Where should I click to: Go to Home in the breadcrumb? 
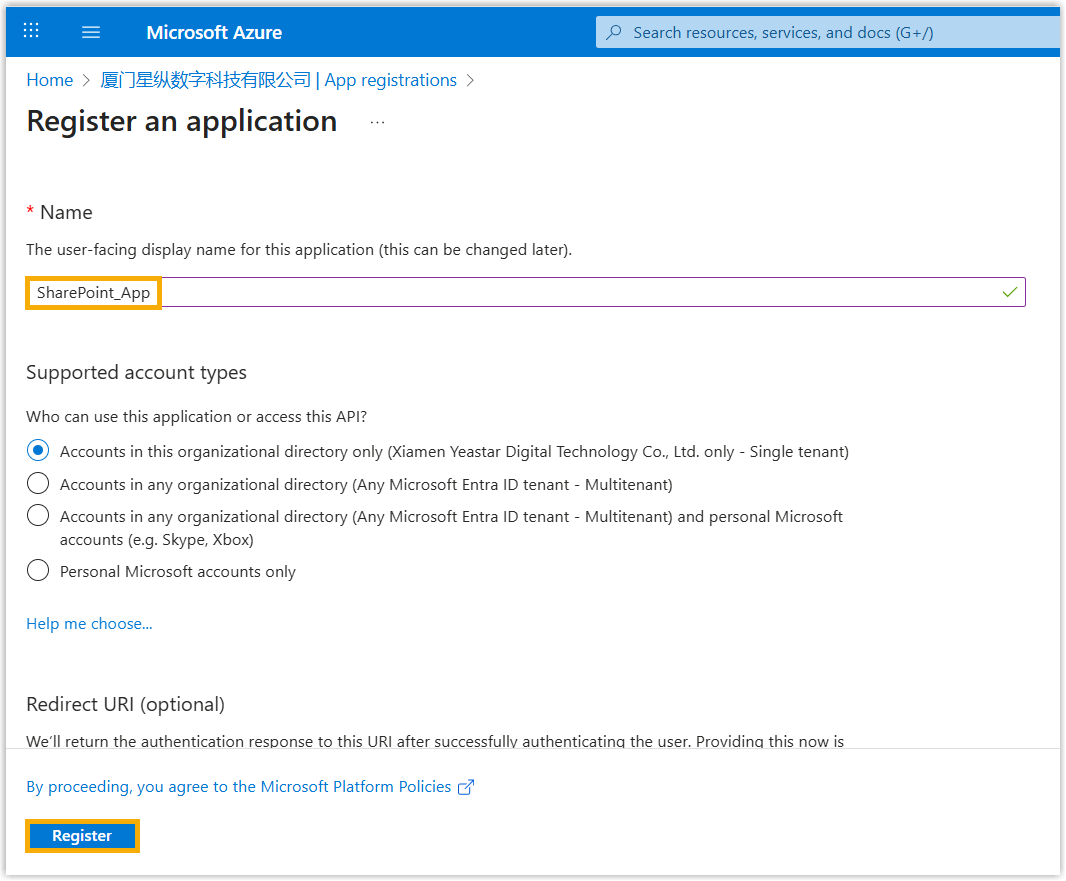point(50,80)
